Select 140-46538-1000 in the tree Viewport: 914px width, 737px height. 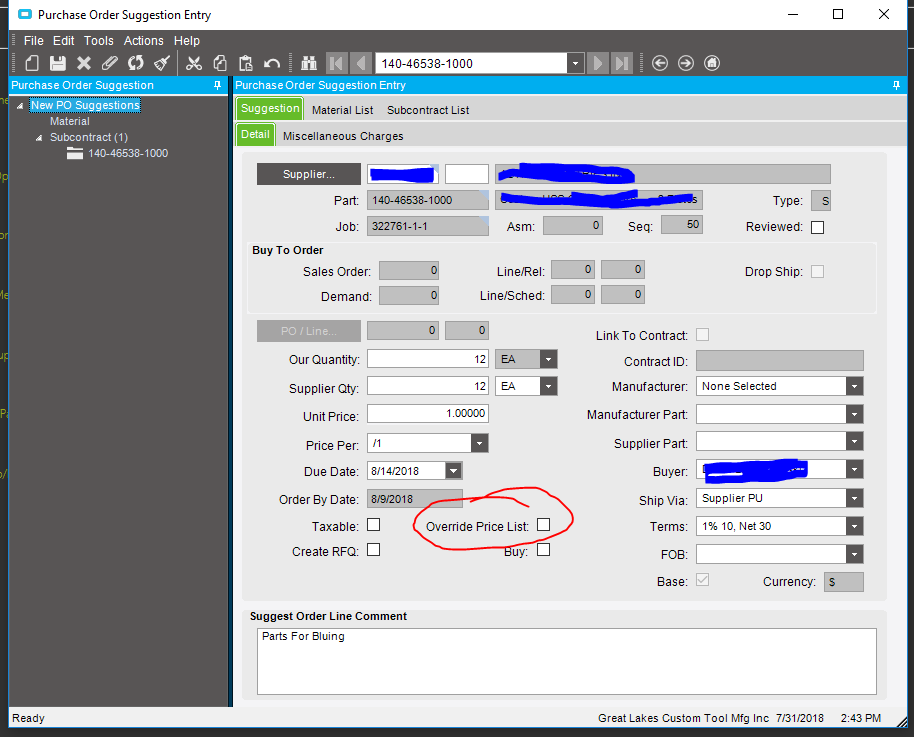(x=127, y=153)
